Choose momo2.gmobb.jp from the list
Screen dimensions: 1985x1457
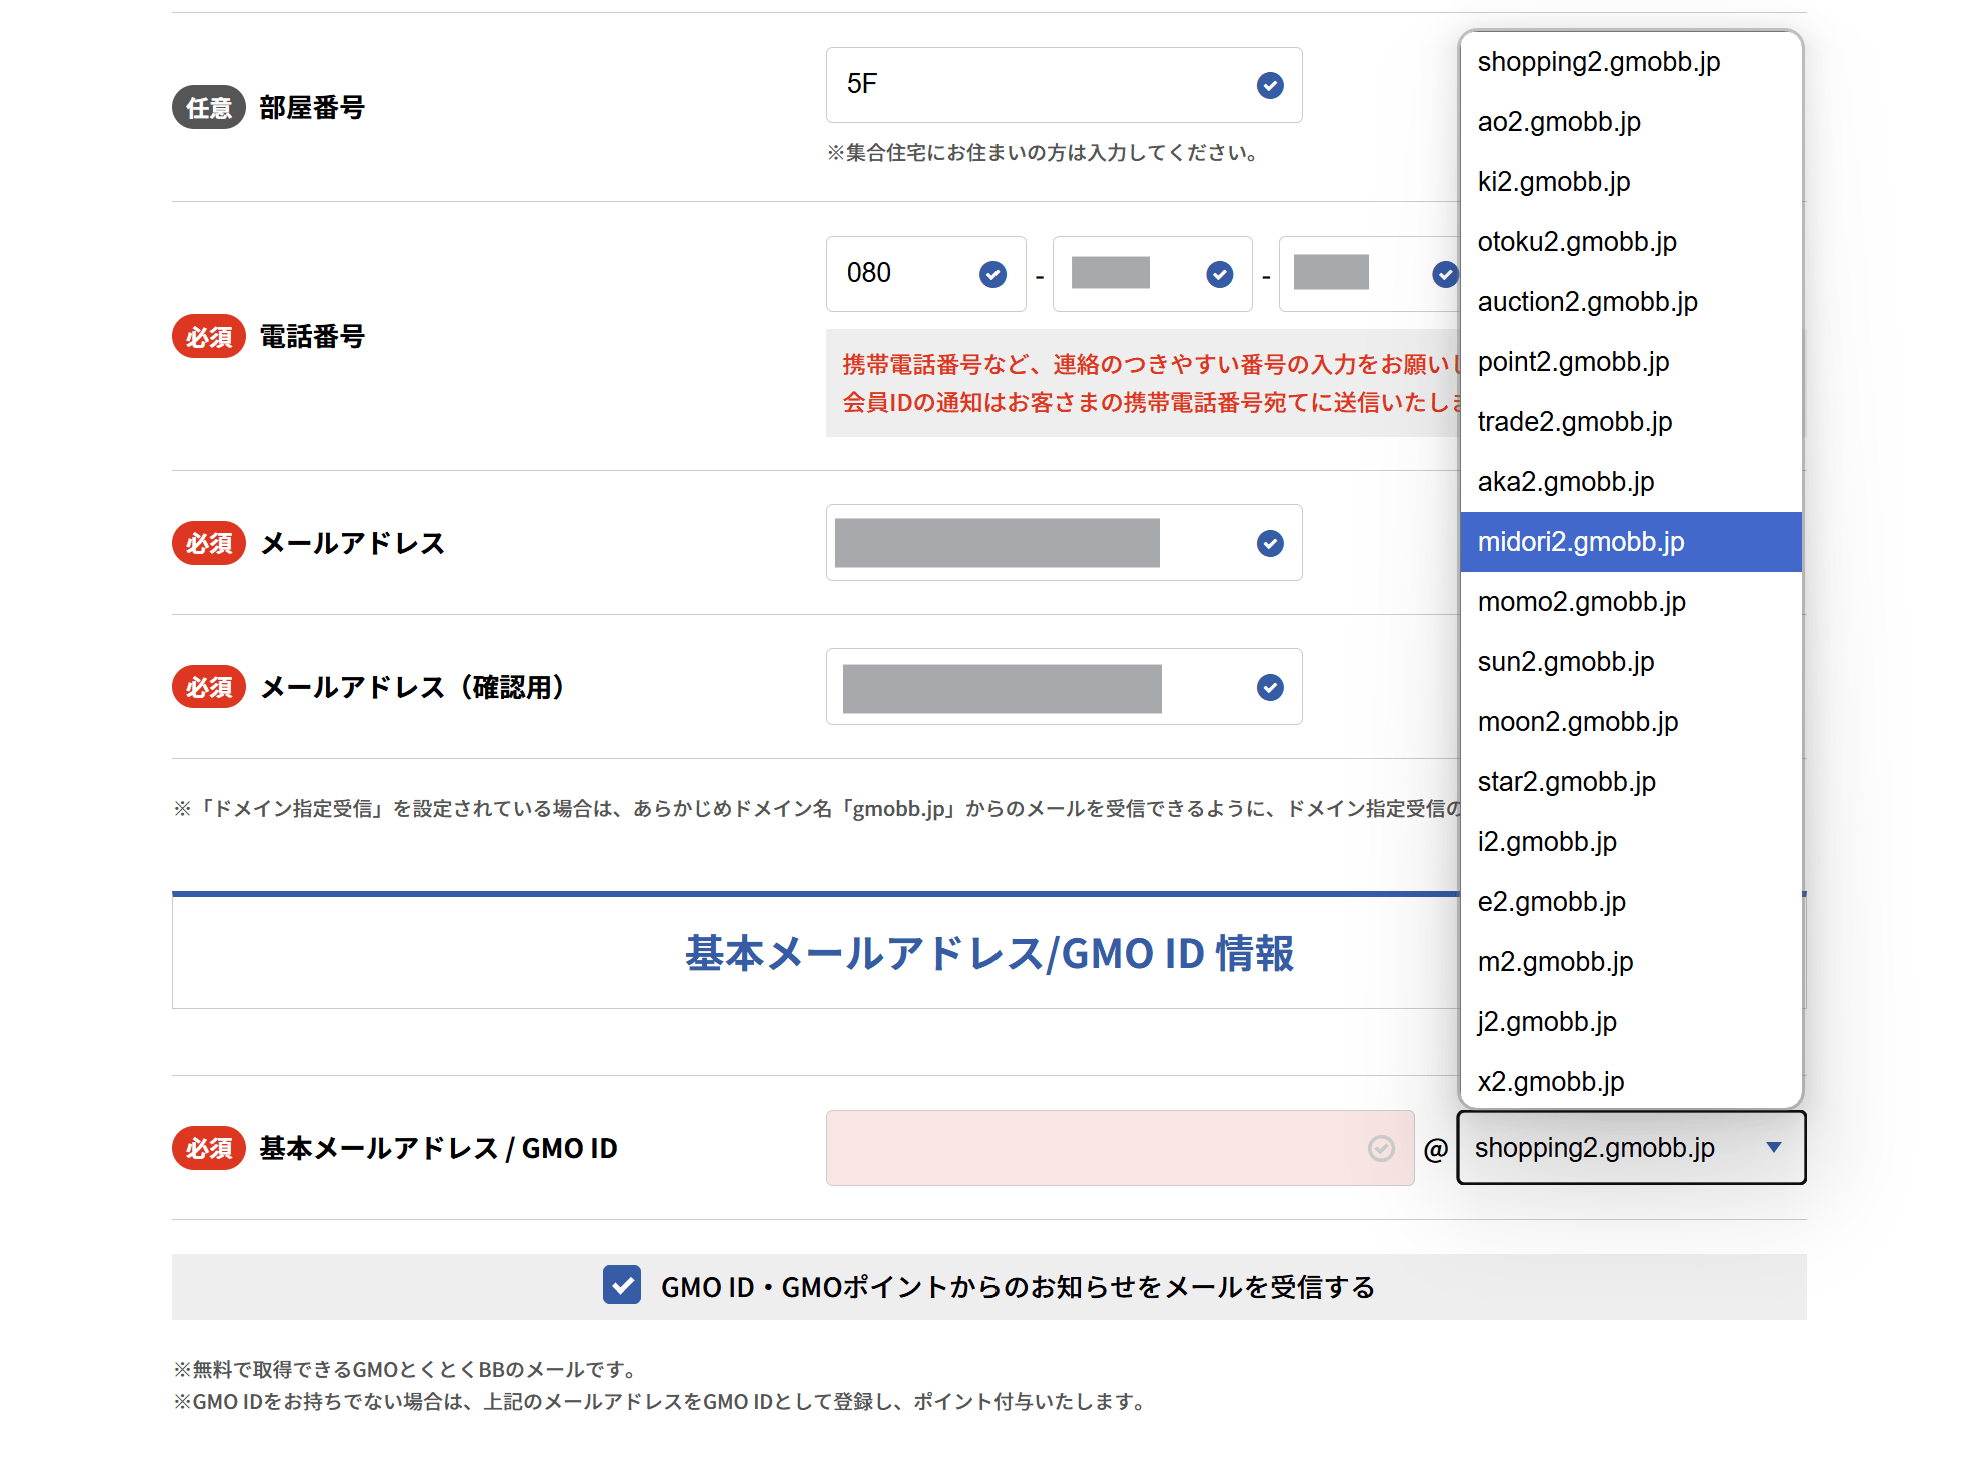coord(1631,602)
